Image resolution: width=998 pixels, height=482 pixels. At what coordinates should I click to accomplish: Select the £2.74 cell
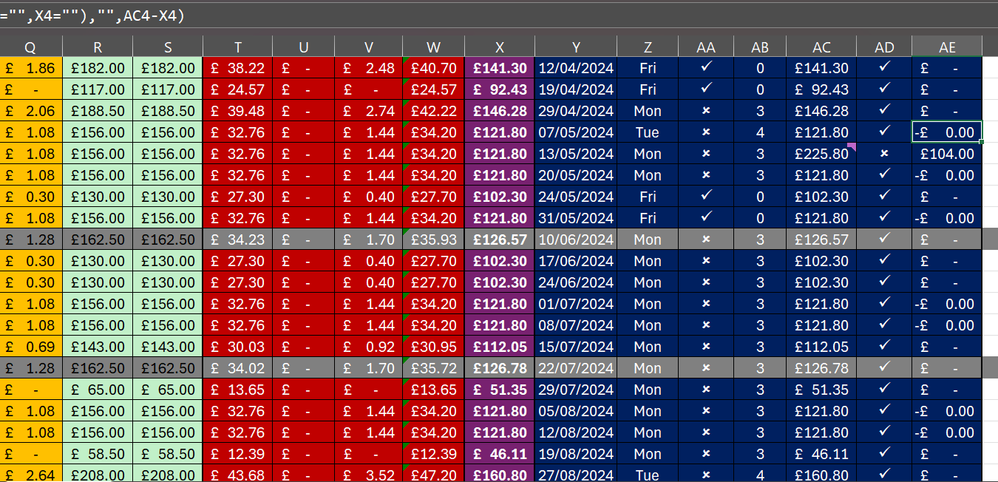(x=369, y=111)
